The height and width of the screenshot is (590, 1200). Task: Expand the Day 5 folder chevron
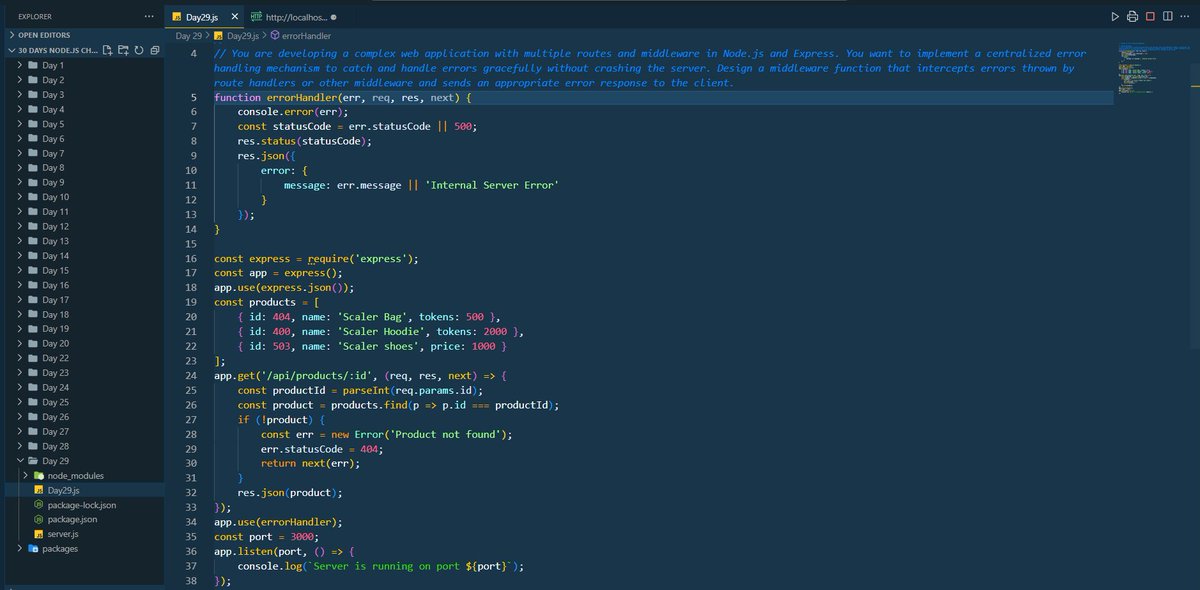[20, 124]
